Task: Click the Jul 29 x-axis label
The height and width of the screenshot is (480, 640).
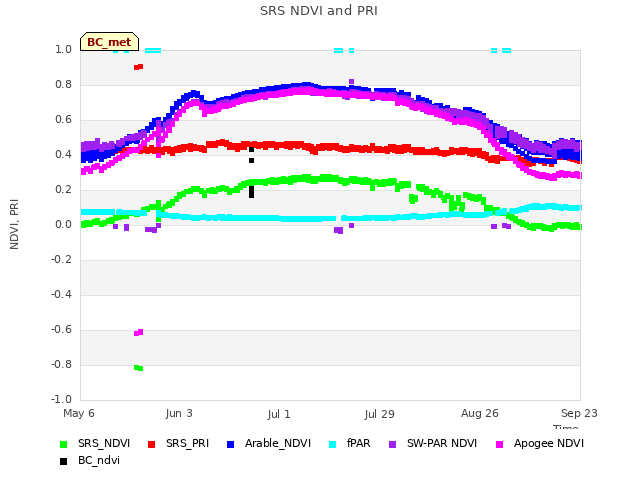Action: point(379,414)
